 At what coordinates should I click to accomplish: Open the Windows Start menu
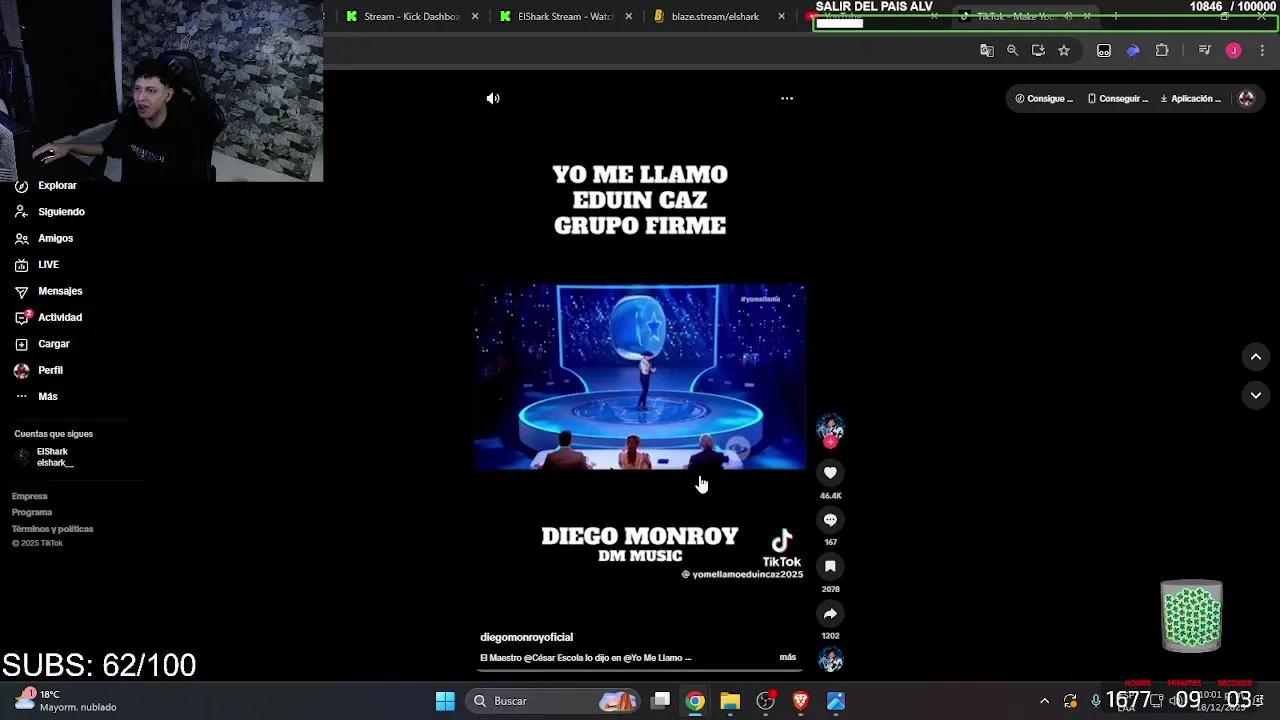(x=445, y=701)
